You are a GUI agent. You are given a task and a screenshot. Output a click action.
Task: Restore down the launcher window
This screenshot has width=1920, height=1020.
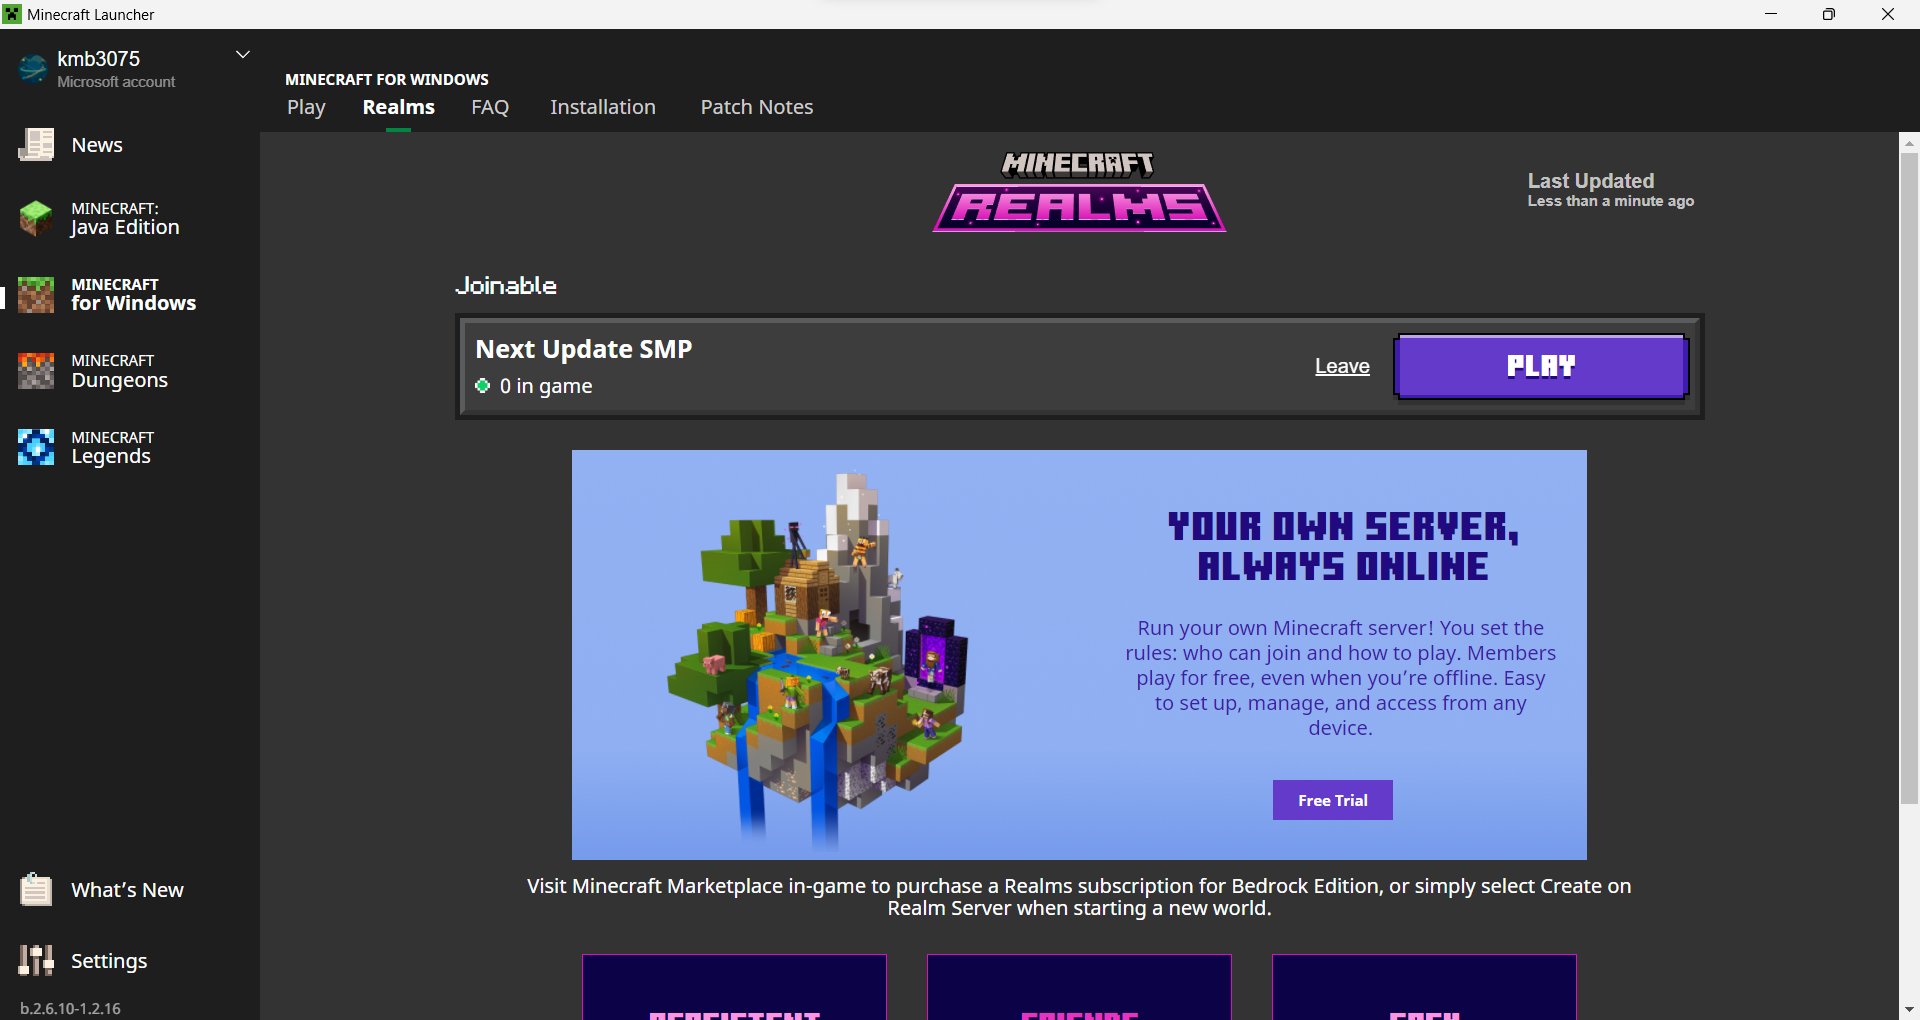click(1829, 14)
